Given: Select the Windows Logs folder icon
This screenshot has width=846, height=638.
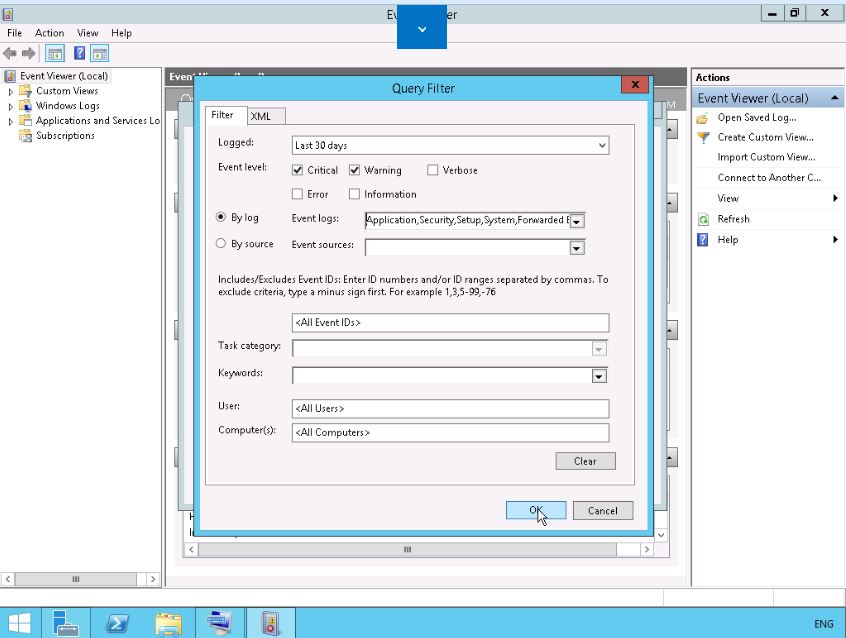Looking at the screenshot, I should [x=25, y=106].
